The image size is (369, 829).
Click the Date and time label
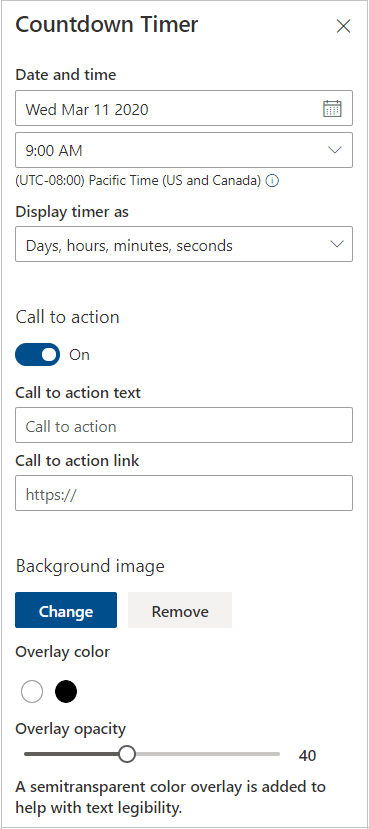point(66,75)
